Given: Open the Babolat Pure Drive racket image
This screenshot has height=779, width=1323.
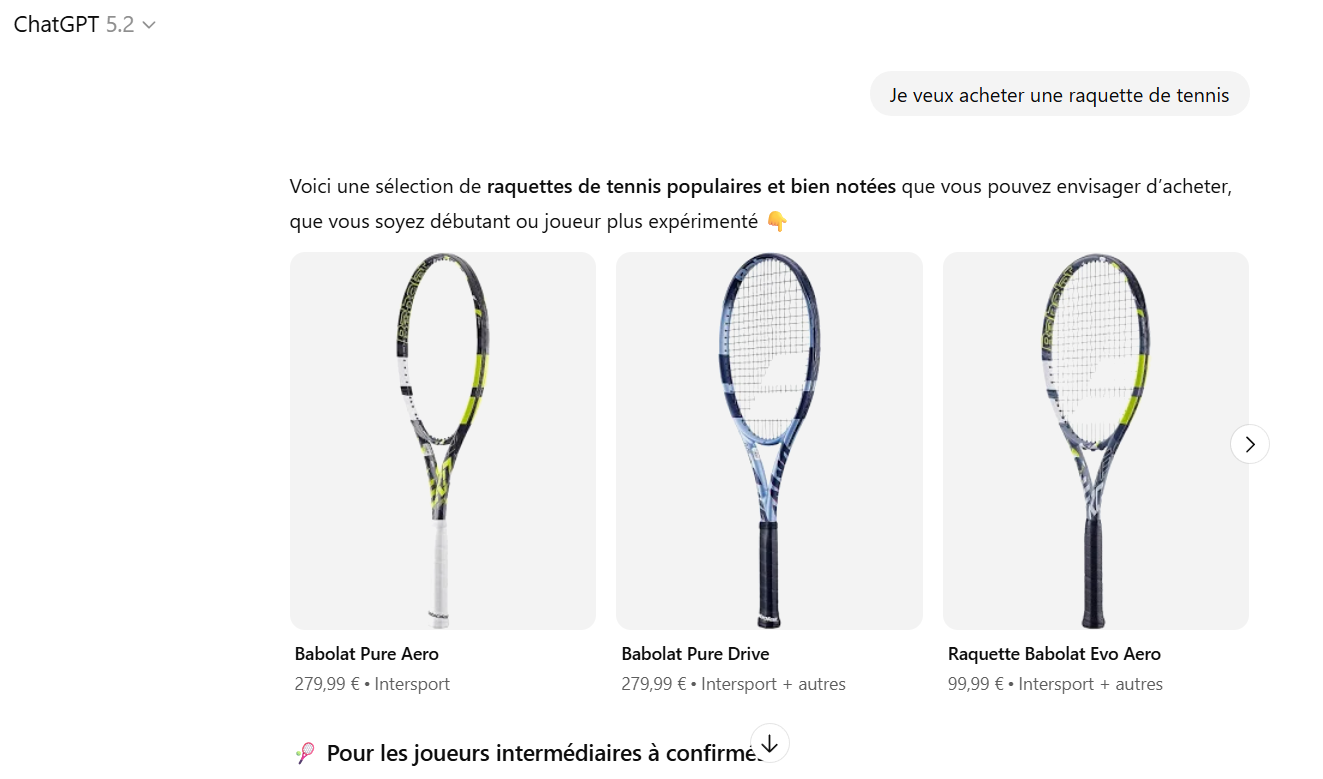Looking at the screenshot, I should (769, 441).
